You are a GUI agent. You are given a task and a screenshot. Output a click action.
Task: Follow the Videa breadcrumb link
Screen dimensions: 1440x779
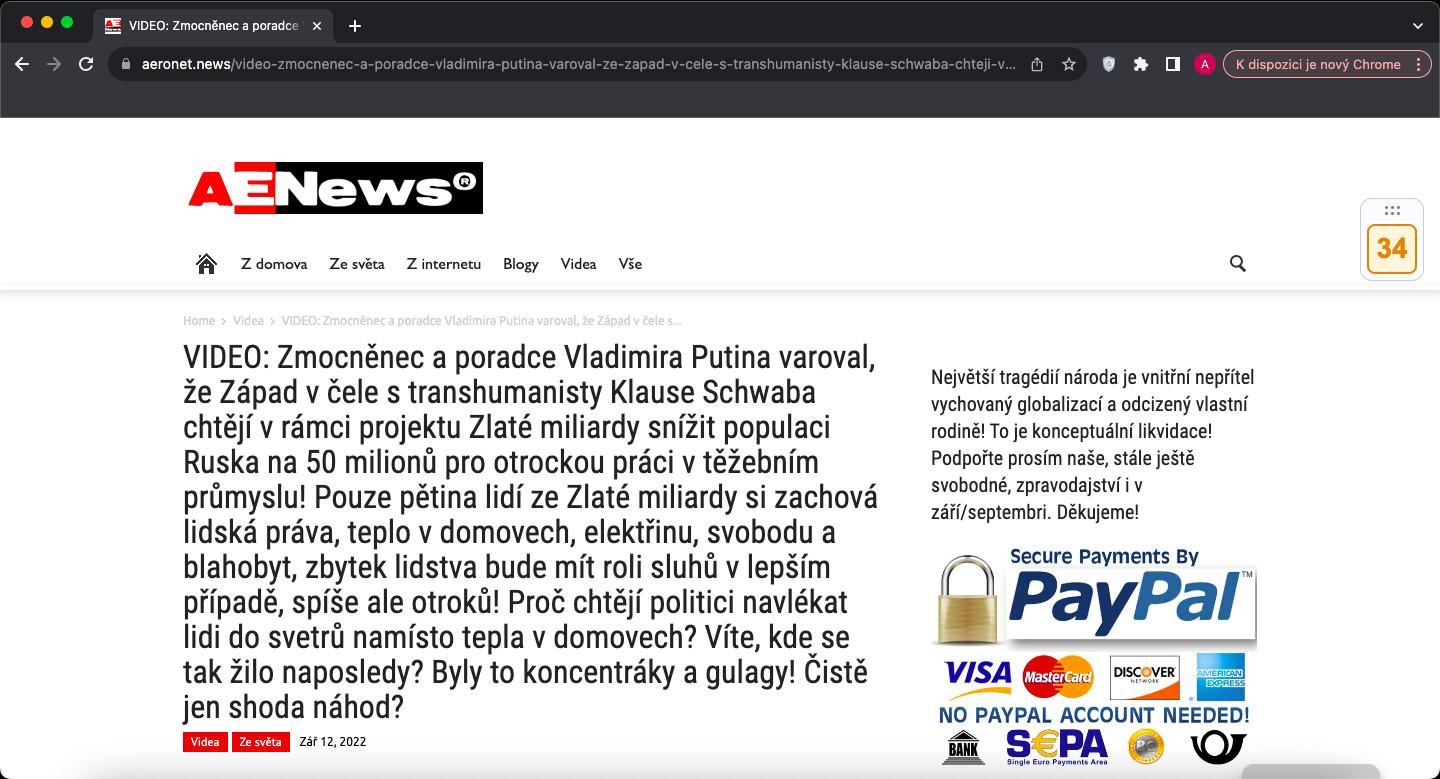248,321
